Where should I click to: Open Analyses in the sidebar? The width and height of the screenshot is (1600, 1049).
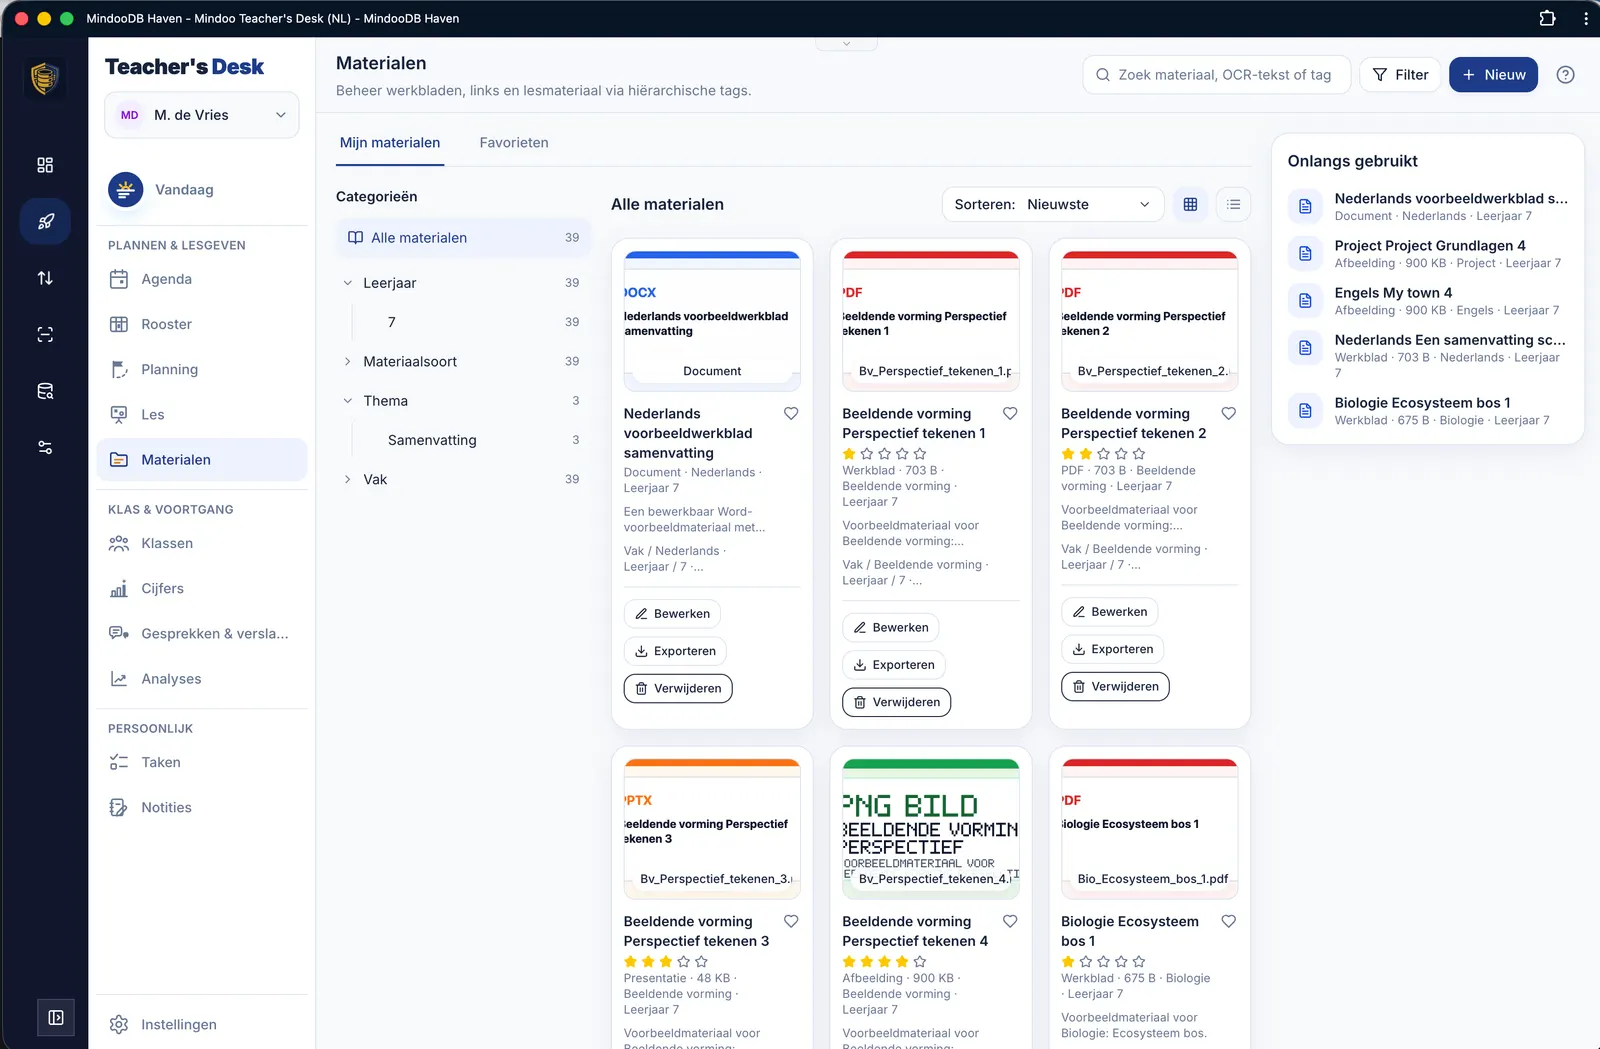point(202,678)
